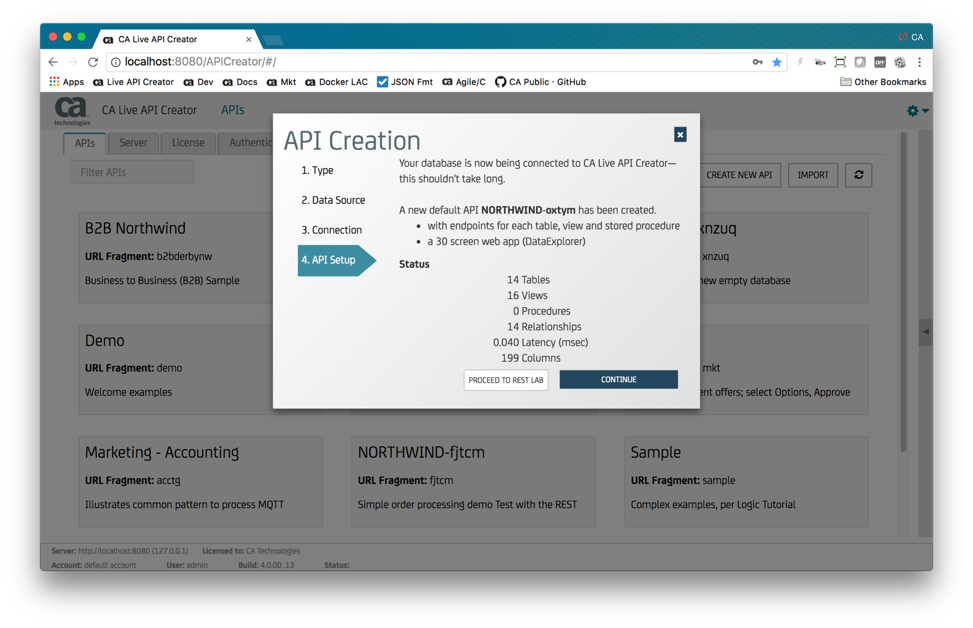Open the xnzuq new empty database card
973x628 pixels.
[x=784, y=257]
